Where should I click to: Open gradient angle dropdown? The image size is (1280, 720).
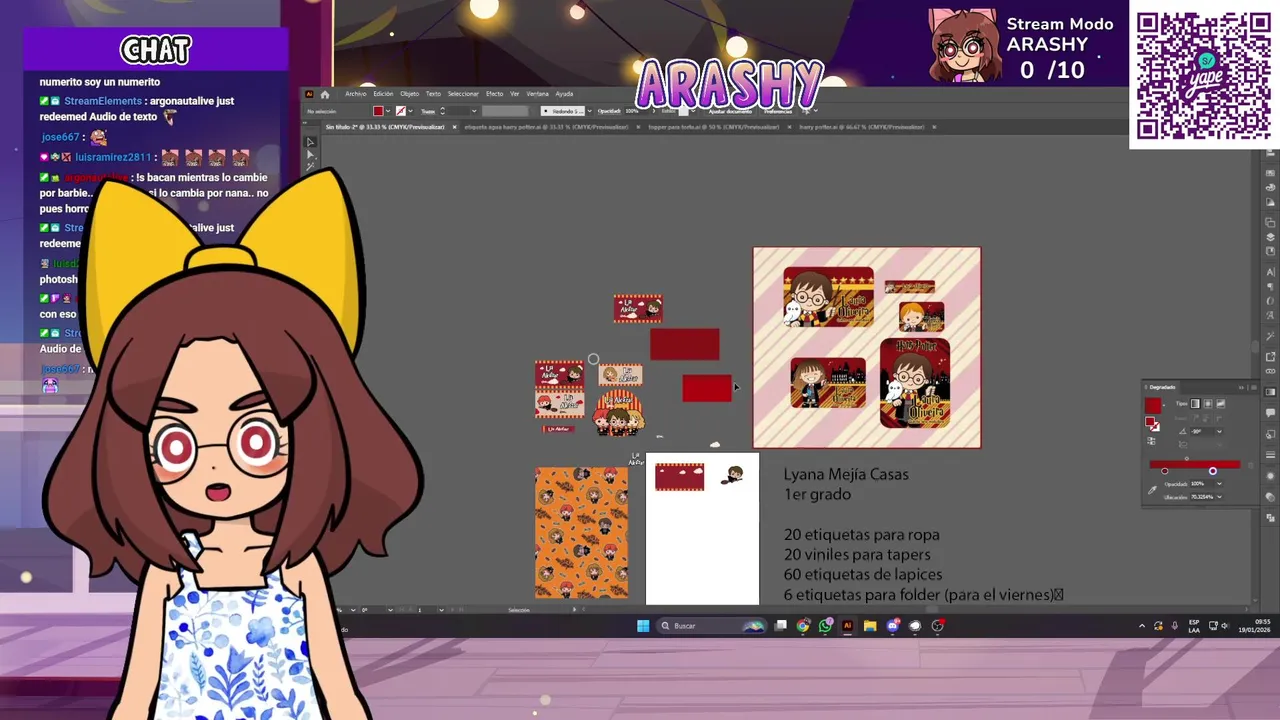(1219, 431)
